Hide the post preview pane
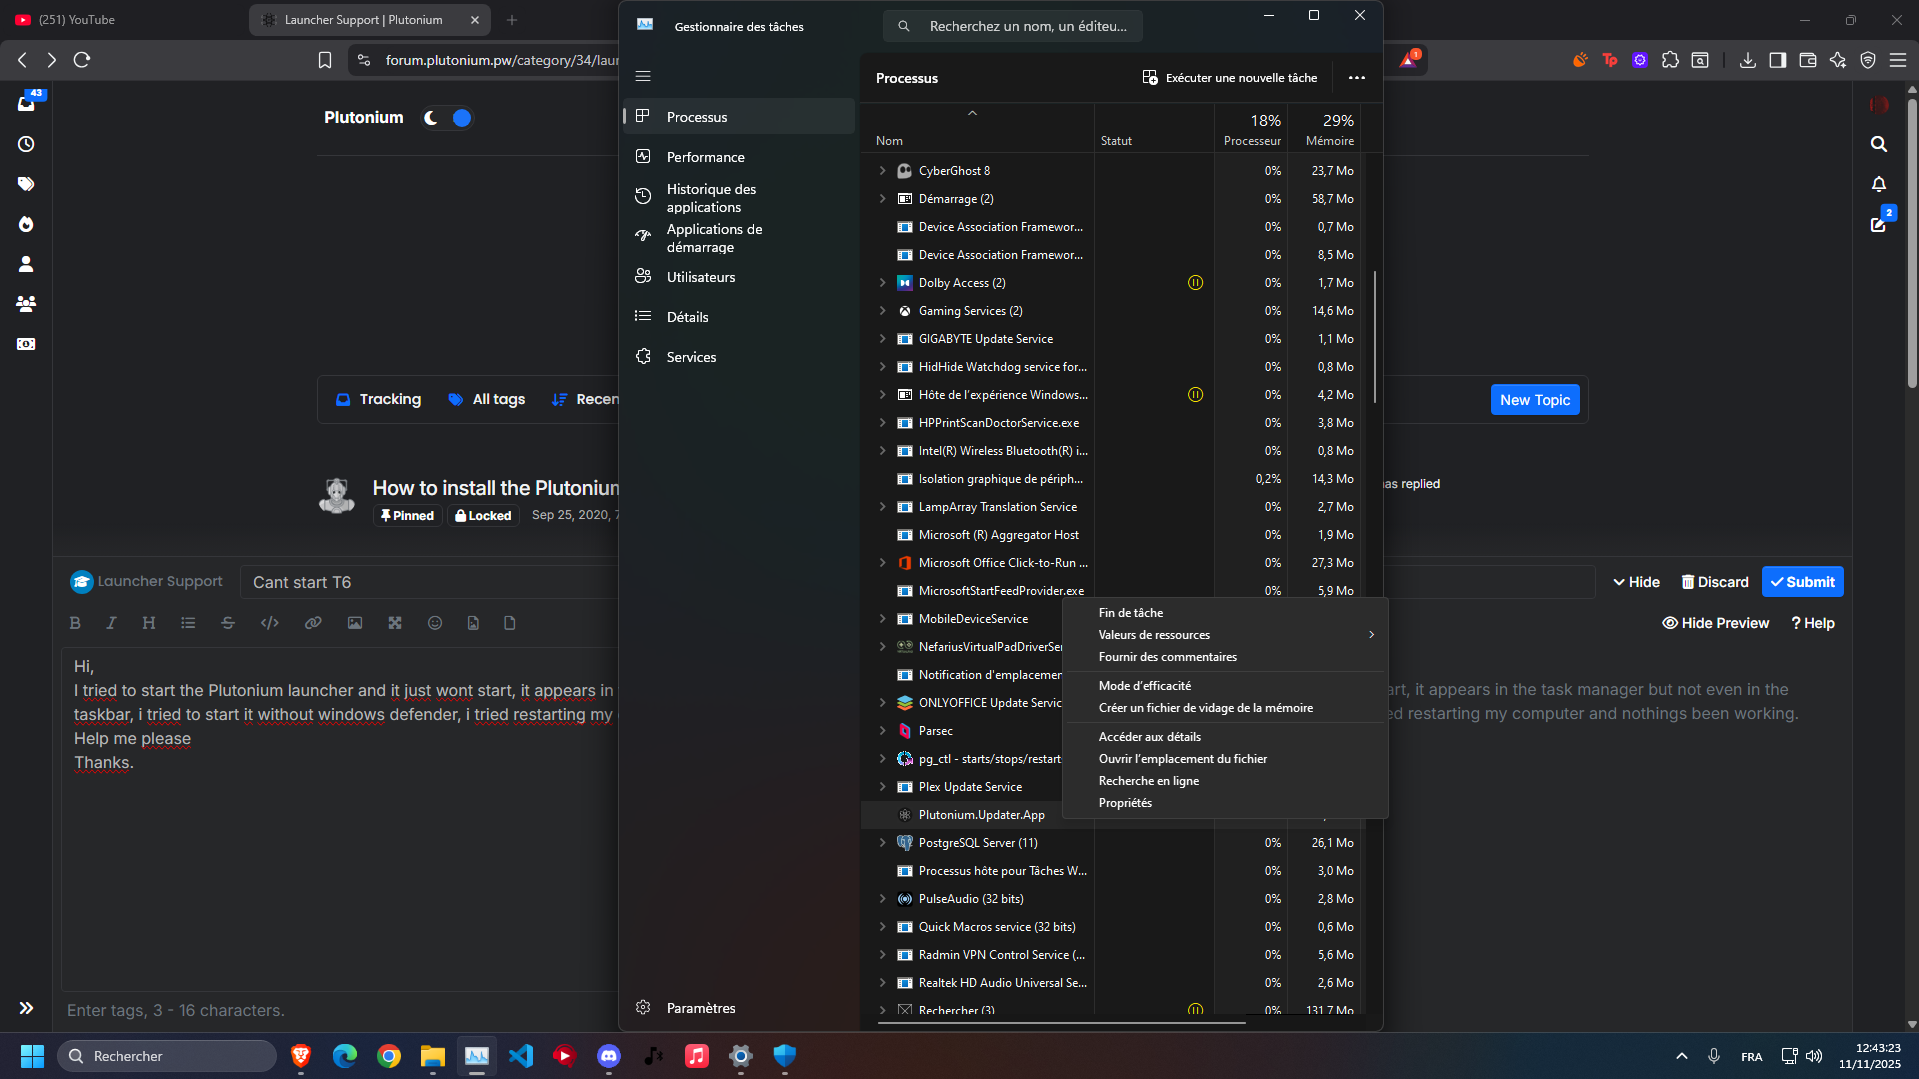 pos(1715,623)
